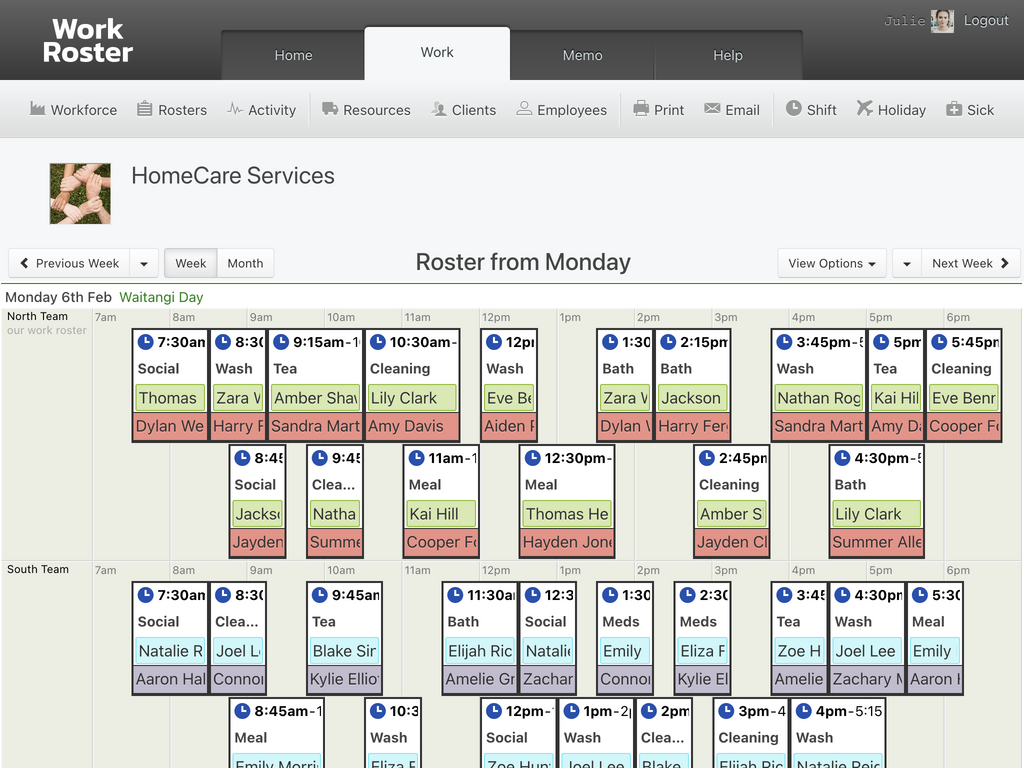Open the Workforce panel
Screen dimensions: 1024x768
click(x=73, y=110)
